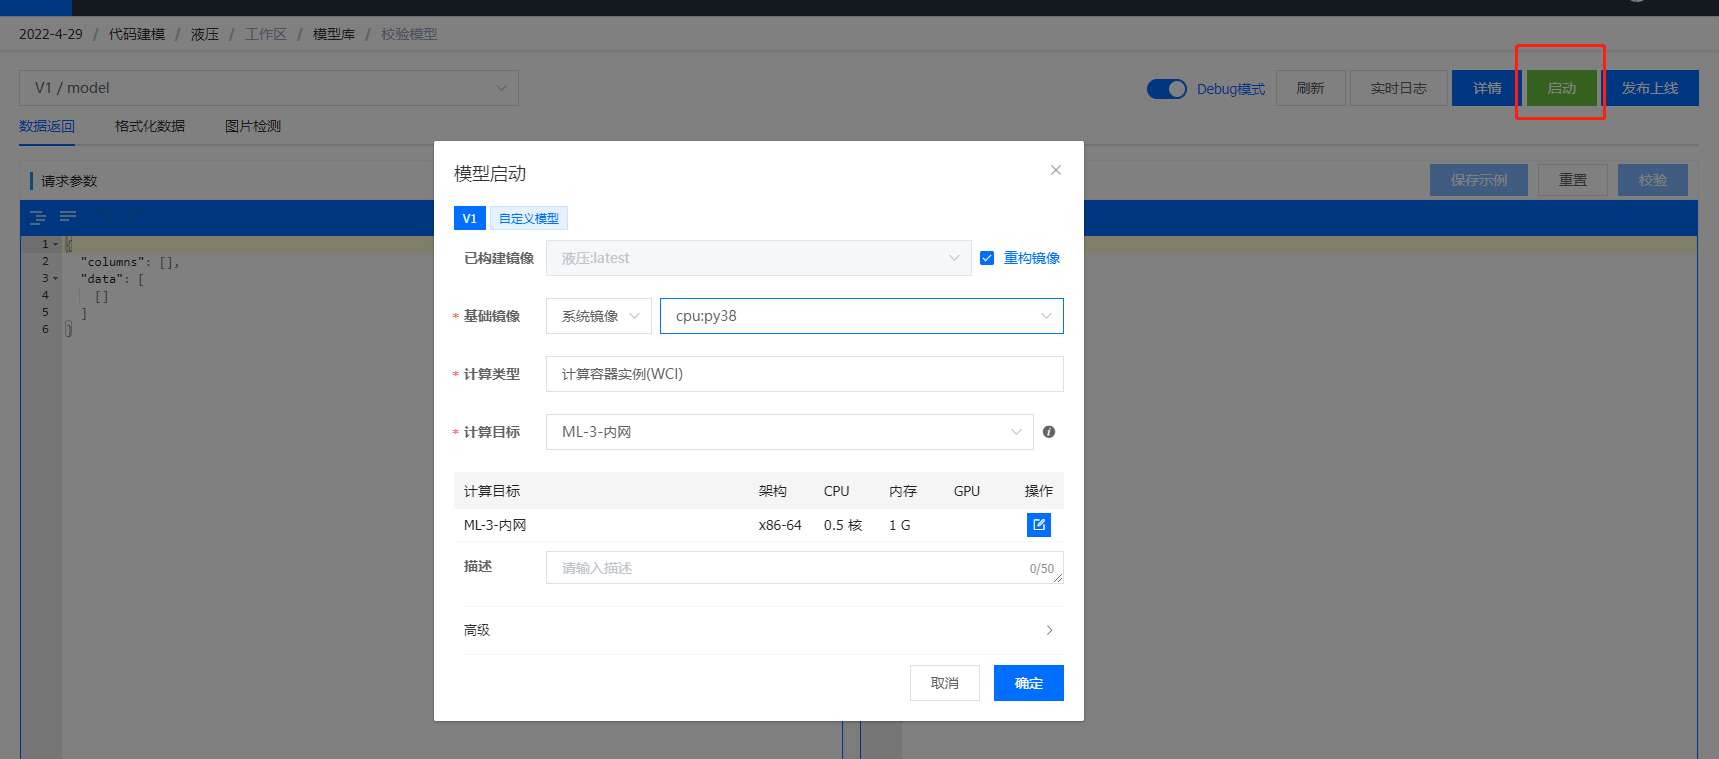This screenshot has width=1719, height=759.
Task: Click the "columns" line in JSON editor
Action: pyautogui.click(x=130, y=262)
